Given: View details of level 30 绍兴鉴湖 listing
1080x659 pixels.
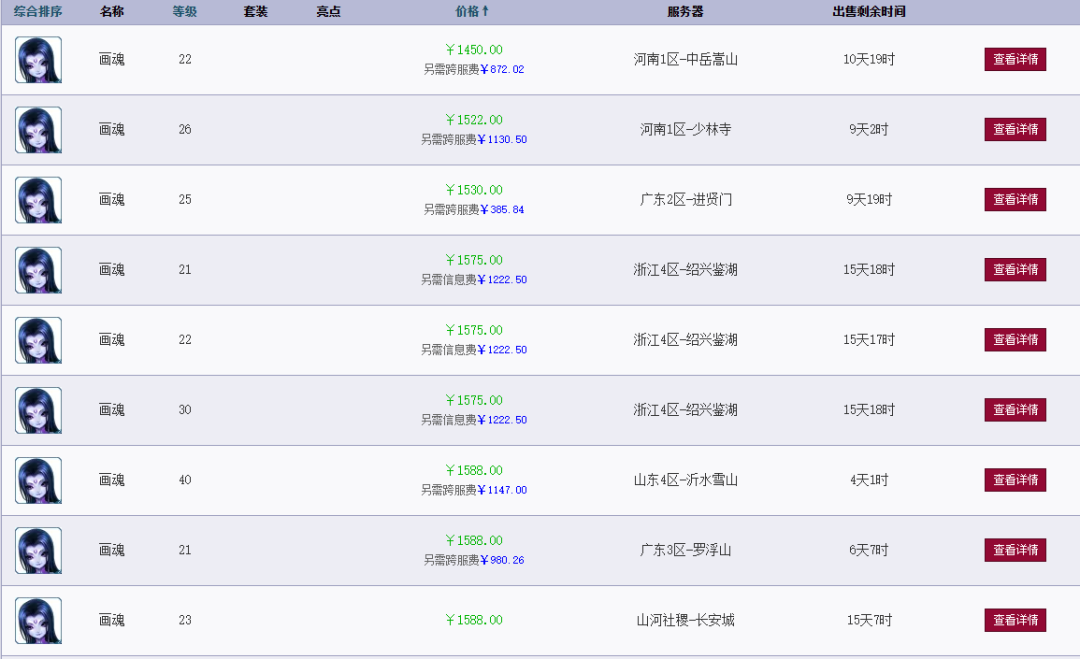Looking at the screenshot, I should (1015, 410).
